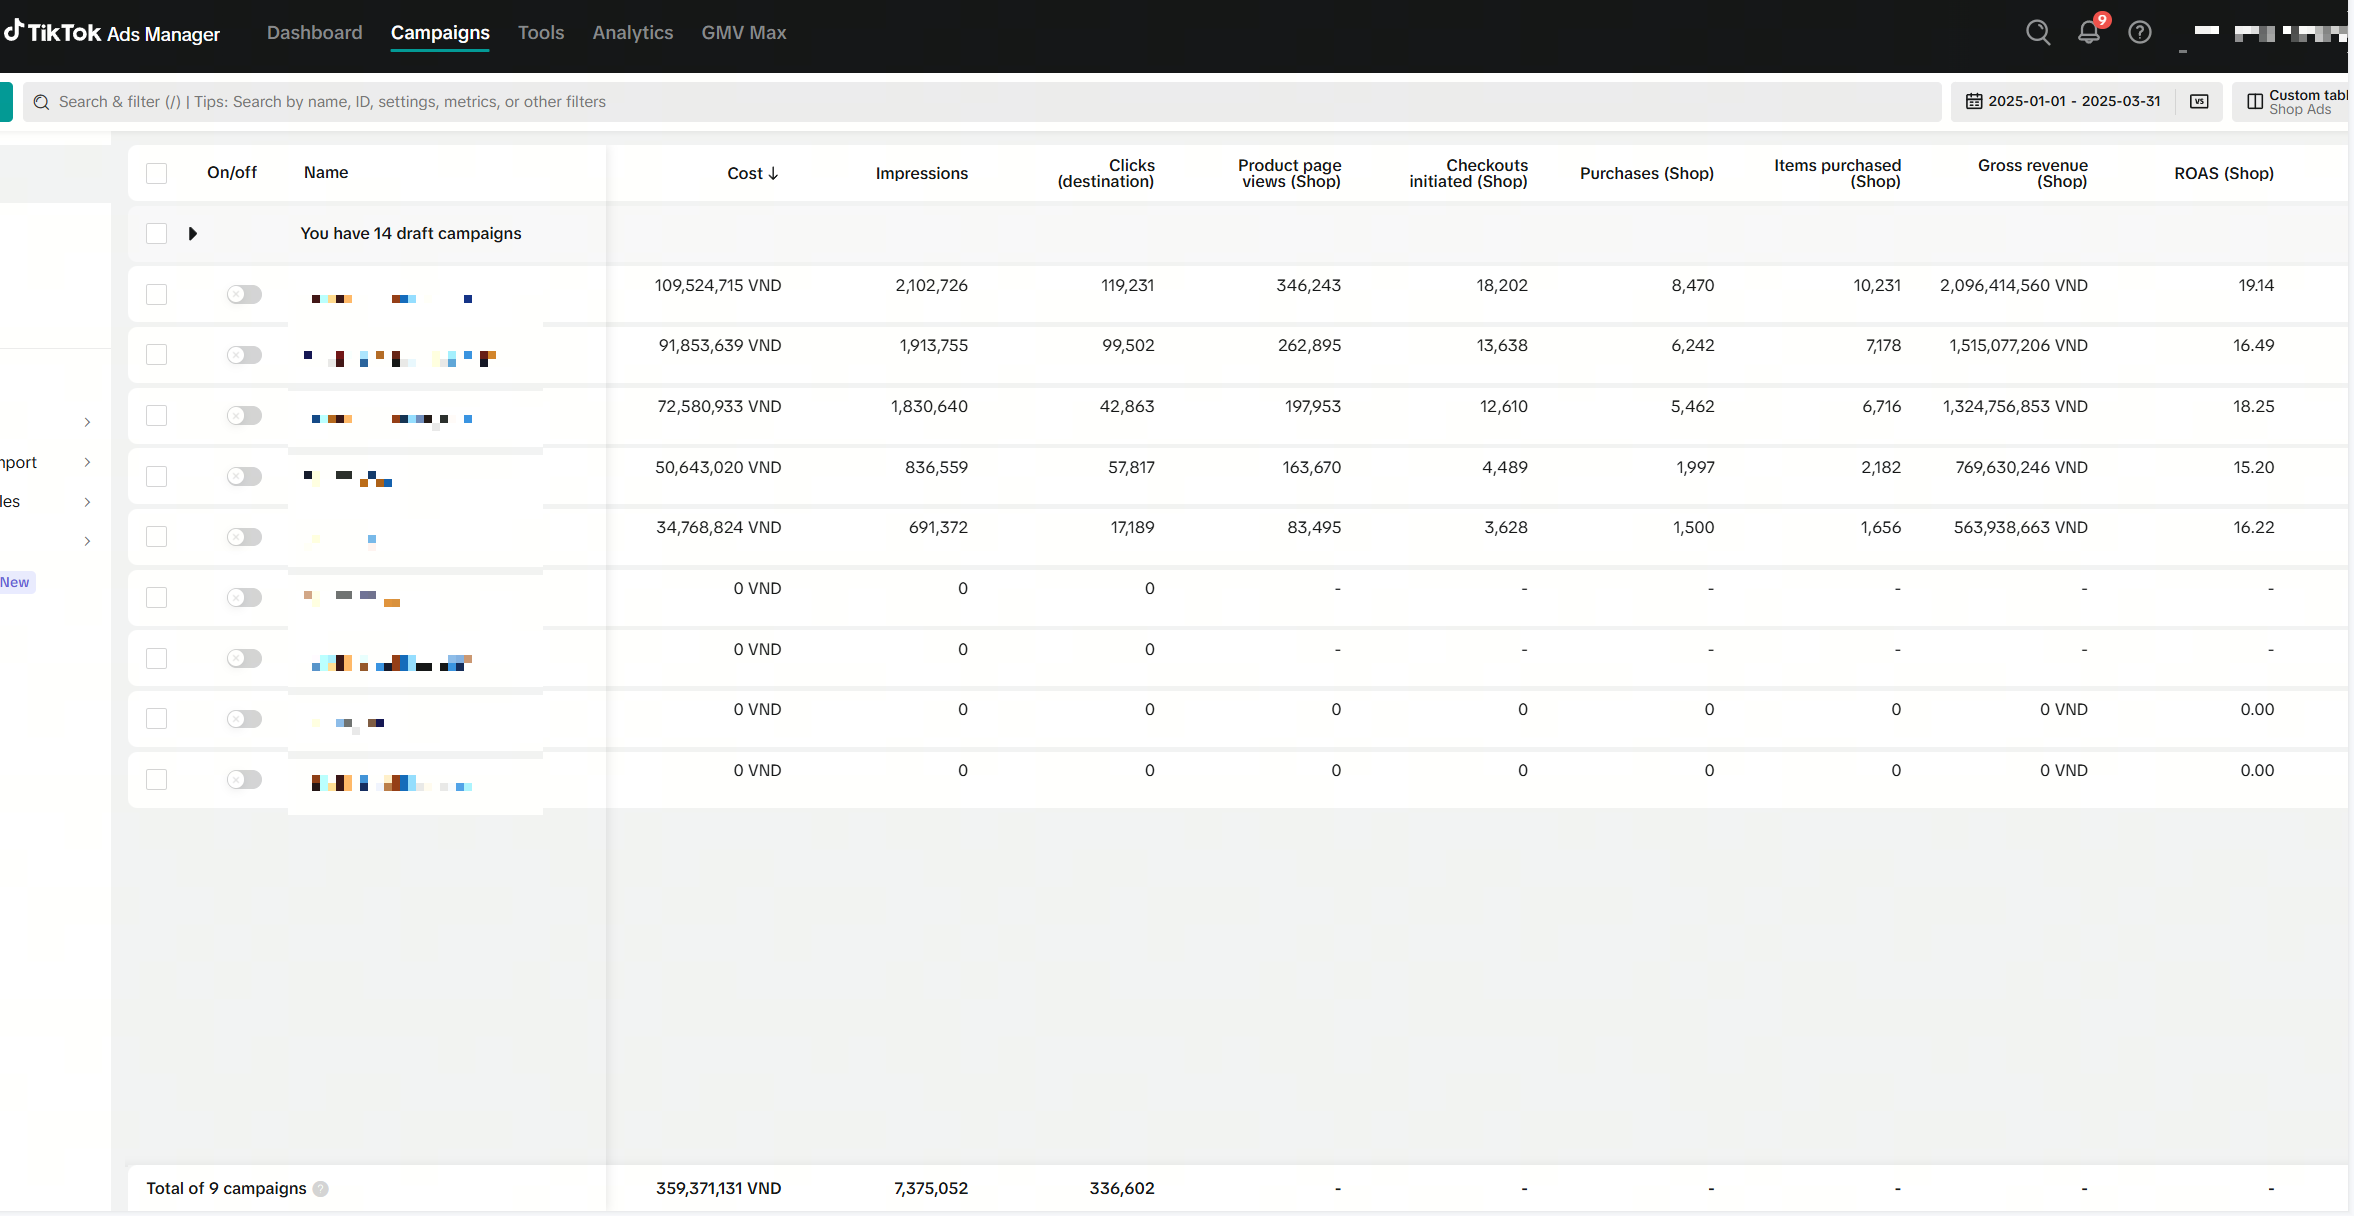This screenshot has height=1216, width=2354.
Task: Click the compare dates icon beside date range
Action: click(2199, 102)
